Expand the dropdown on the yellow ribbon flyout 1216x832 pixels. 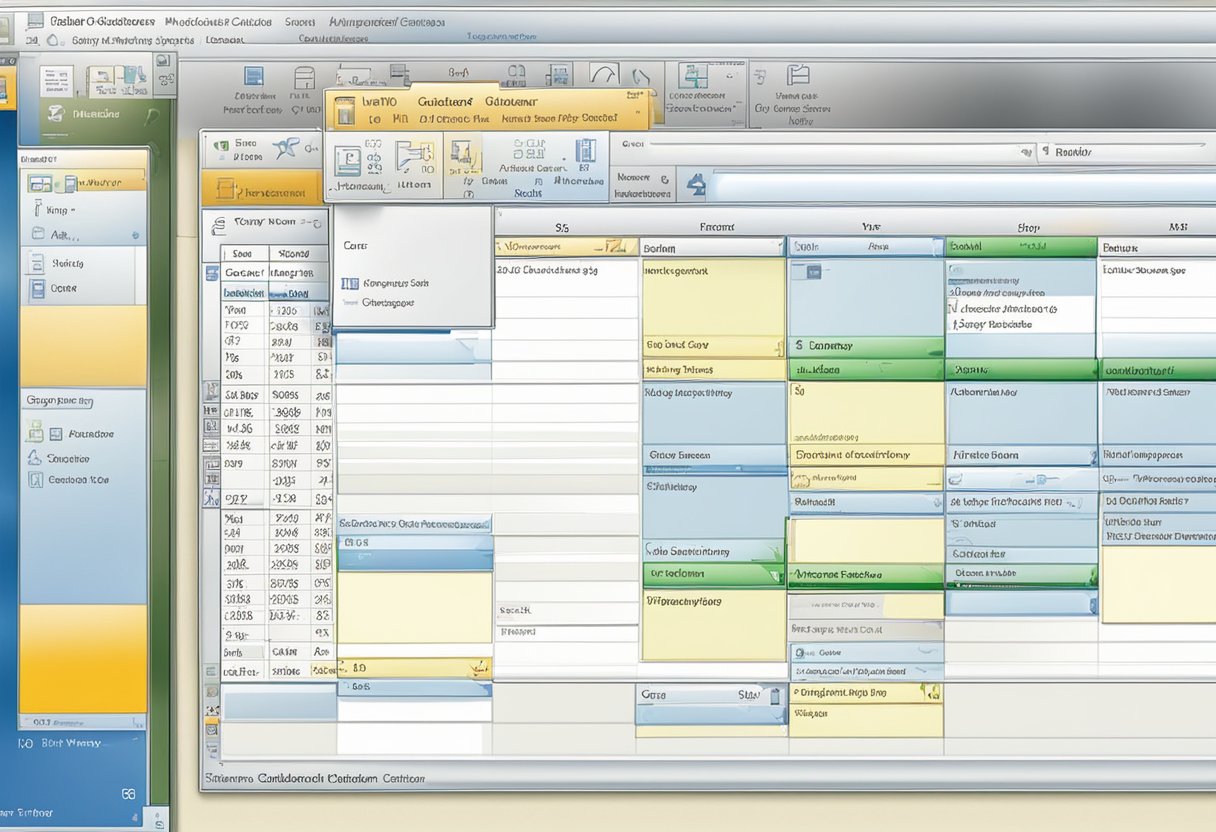tap(636, 110)
